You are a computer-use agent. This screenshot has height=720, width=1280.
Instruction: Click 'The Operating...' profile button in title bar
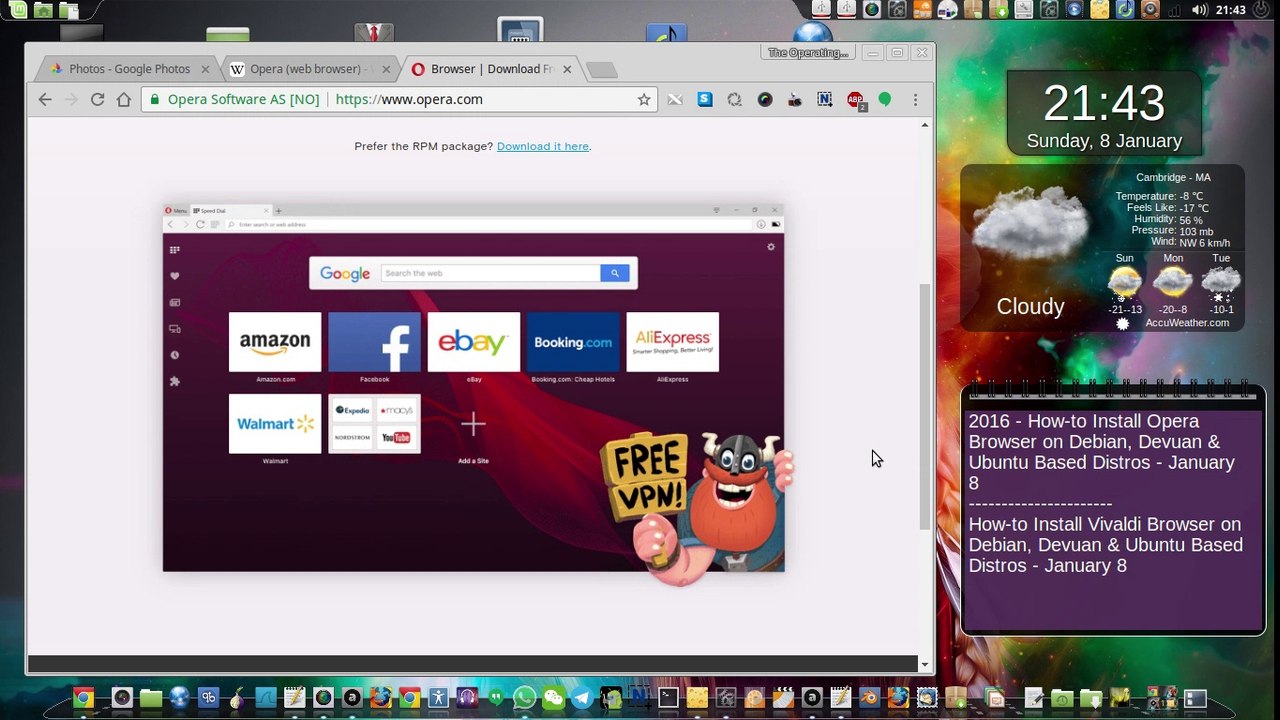pos(808,52)
